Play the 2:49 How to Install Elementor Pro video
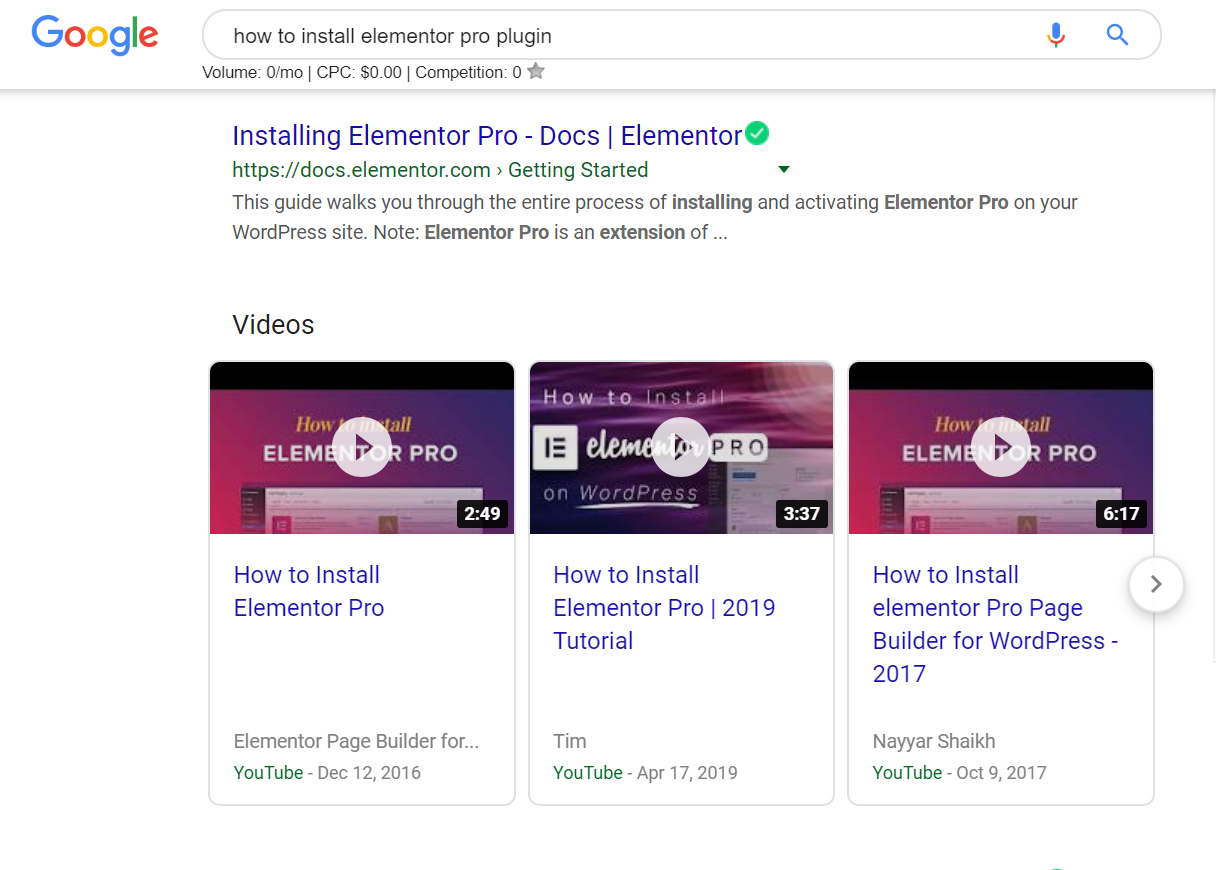The height and width of the screenshot is (870, 1216). pyautogui.click(x=361, y=447)
